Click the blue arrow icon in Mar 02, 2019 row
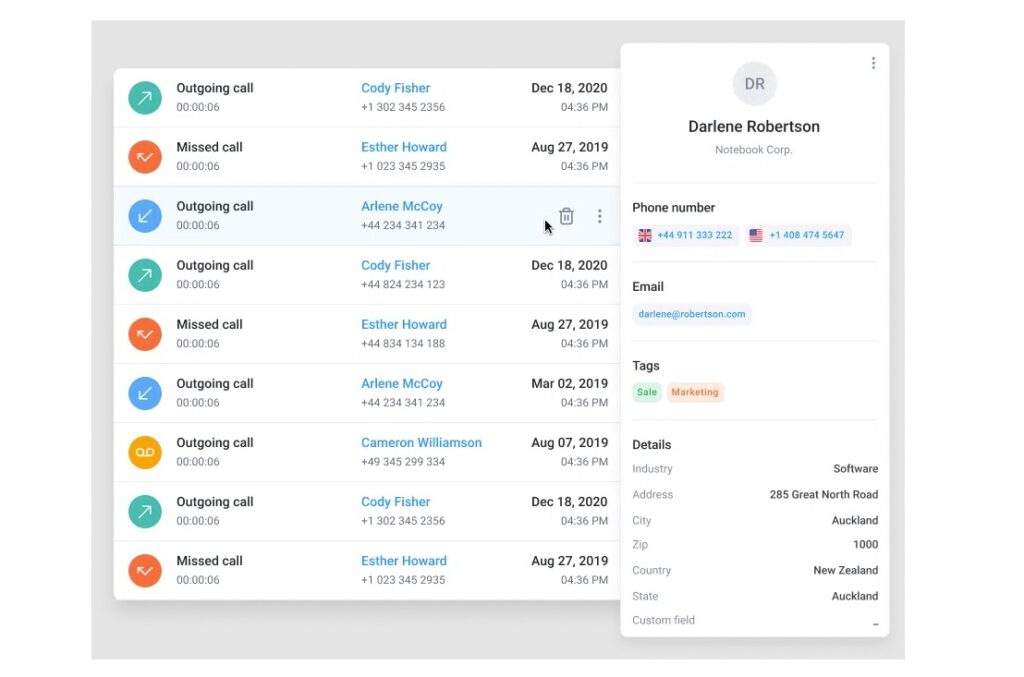 pos(145,393)
